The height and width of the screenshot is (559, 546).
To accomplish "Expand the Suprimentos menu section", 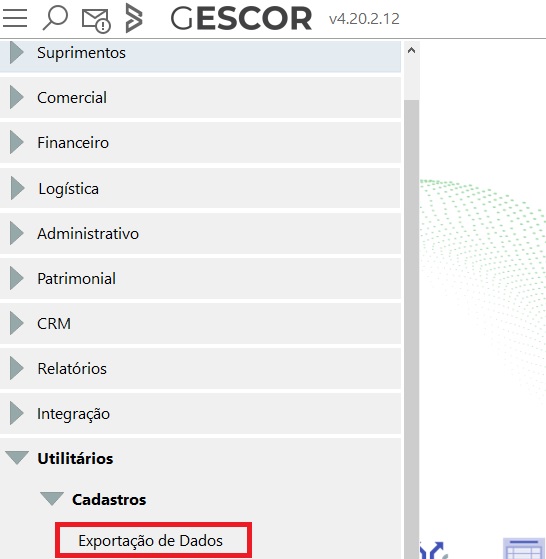I will pyautogui.click(x=200, y=53).
